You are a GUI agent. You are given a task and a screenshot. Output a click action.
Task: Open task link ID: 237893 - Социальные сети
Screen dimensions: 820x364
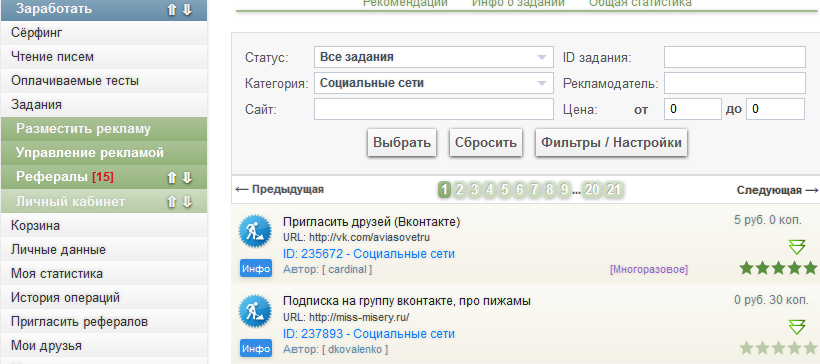(369, 334)
